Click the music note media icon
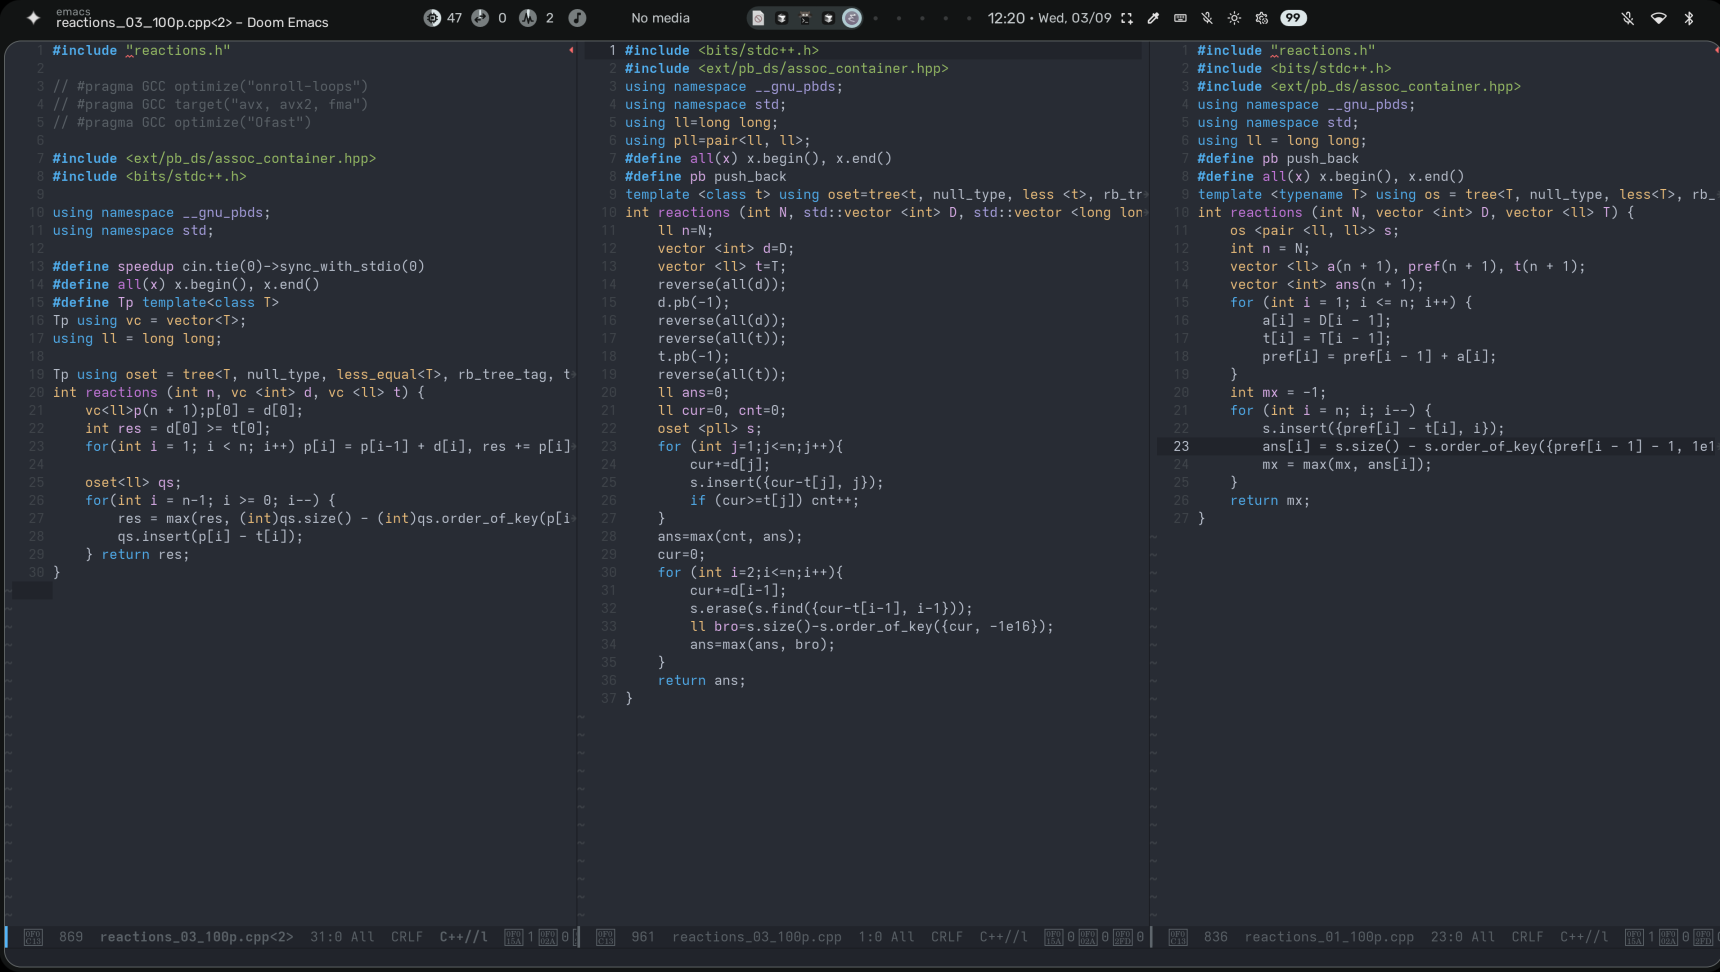The height and width of the screenshot is (972, 1720). click(x=577, y=18)
